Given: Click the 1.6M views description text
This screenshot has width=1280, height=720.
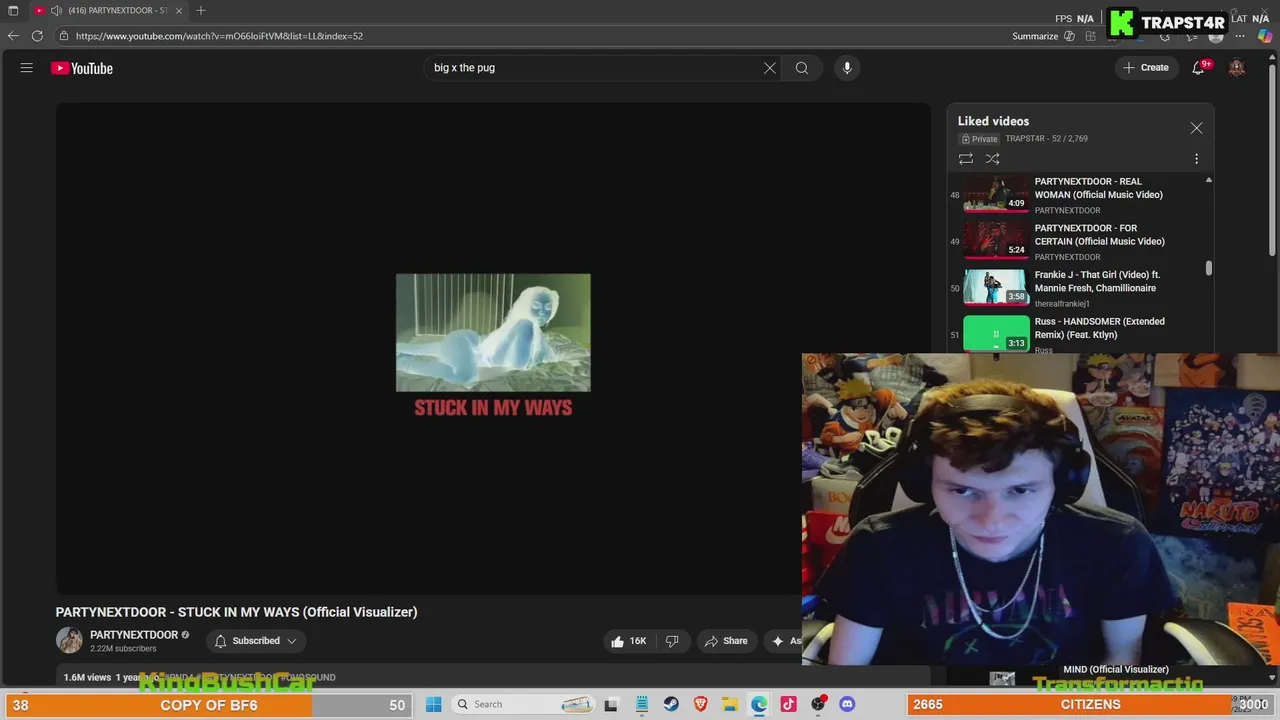Looking at the screenshot, I should (x=87, y=677).
